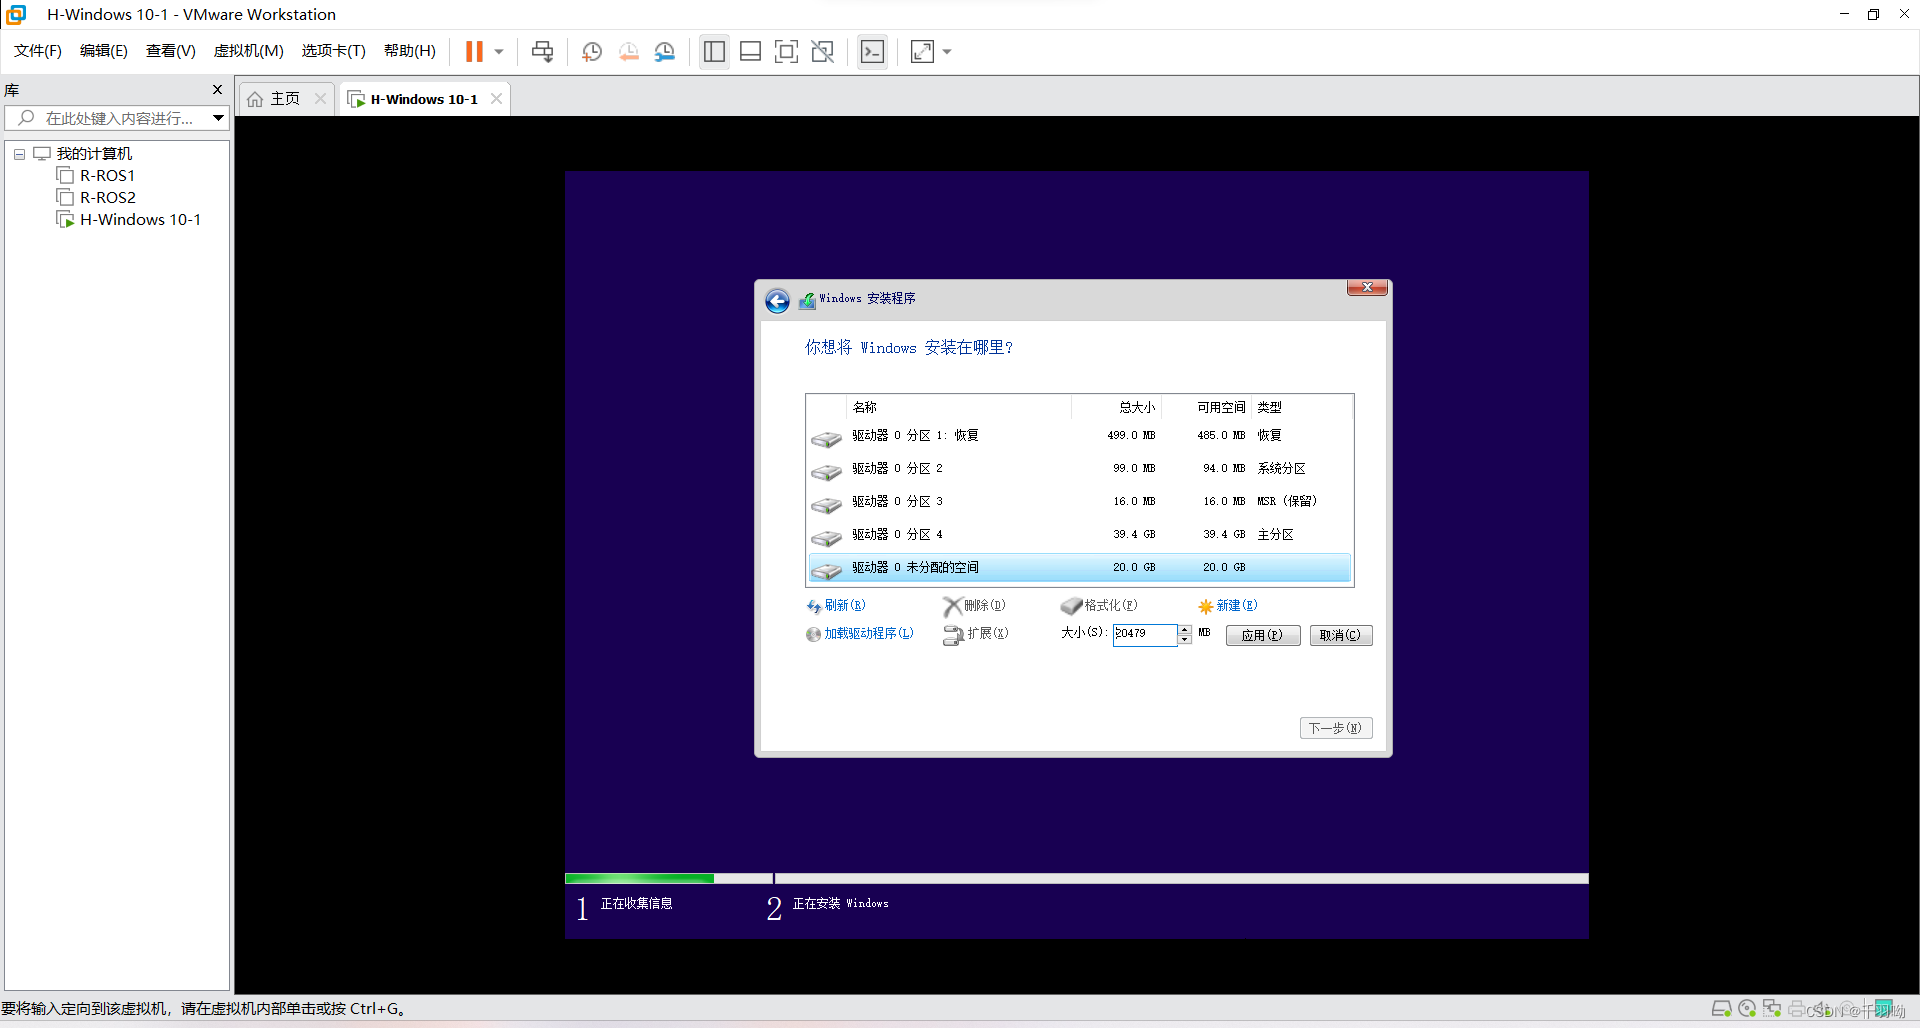Click the setup progress bar
This screenshot has width=1920, height=1028.
(1077, 878)
